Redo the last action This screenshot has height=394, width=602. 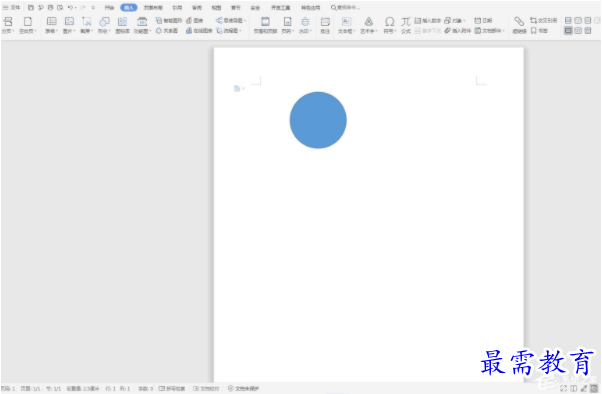pyautogui.click(x=83, y=7)
